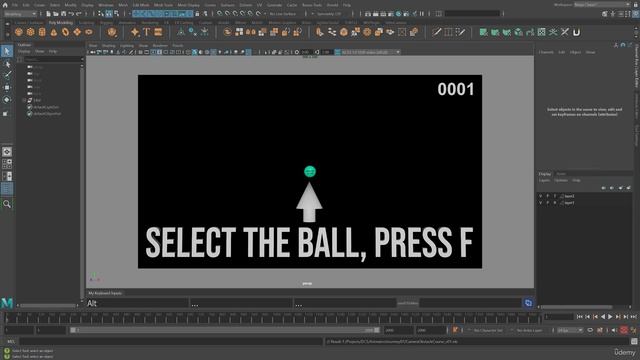Click the Redo arrow icon

78,14
